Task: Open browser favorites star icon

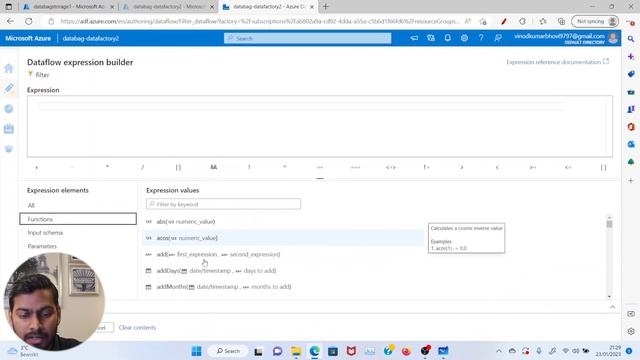Action: pyautogui.click(x=542, y=21)
